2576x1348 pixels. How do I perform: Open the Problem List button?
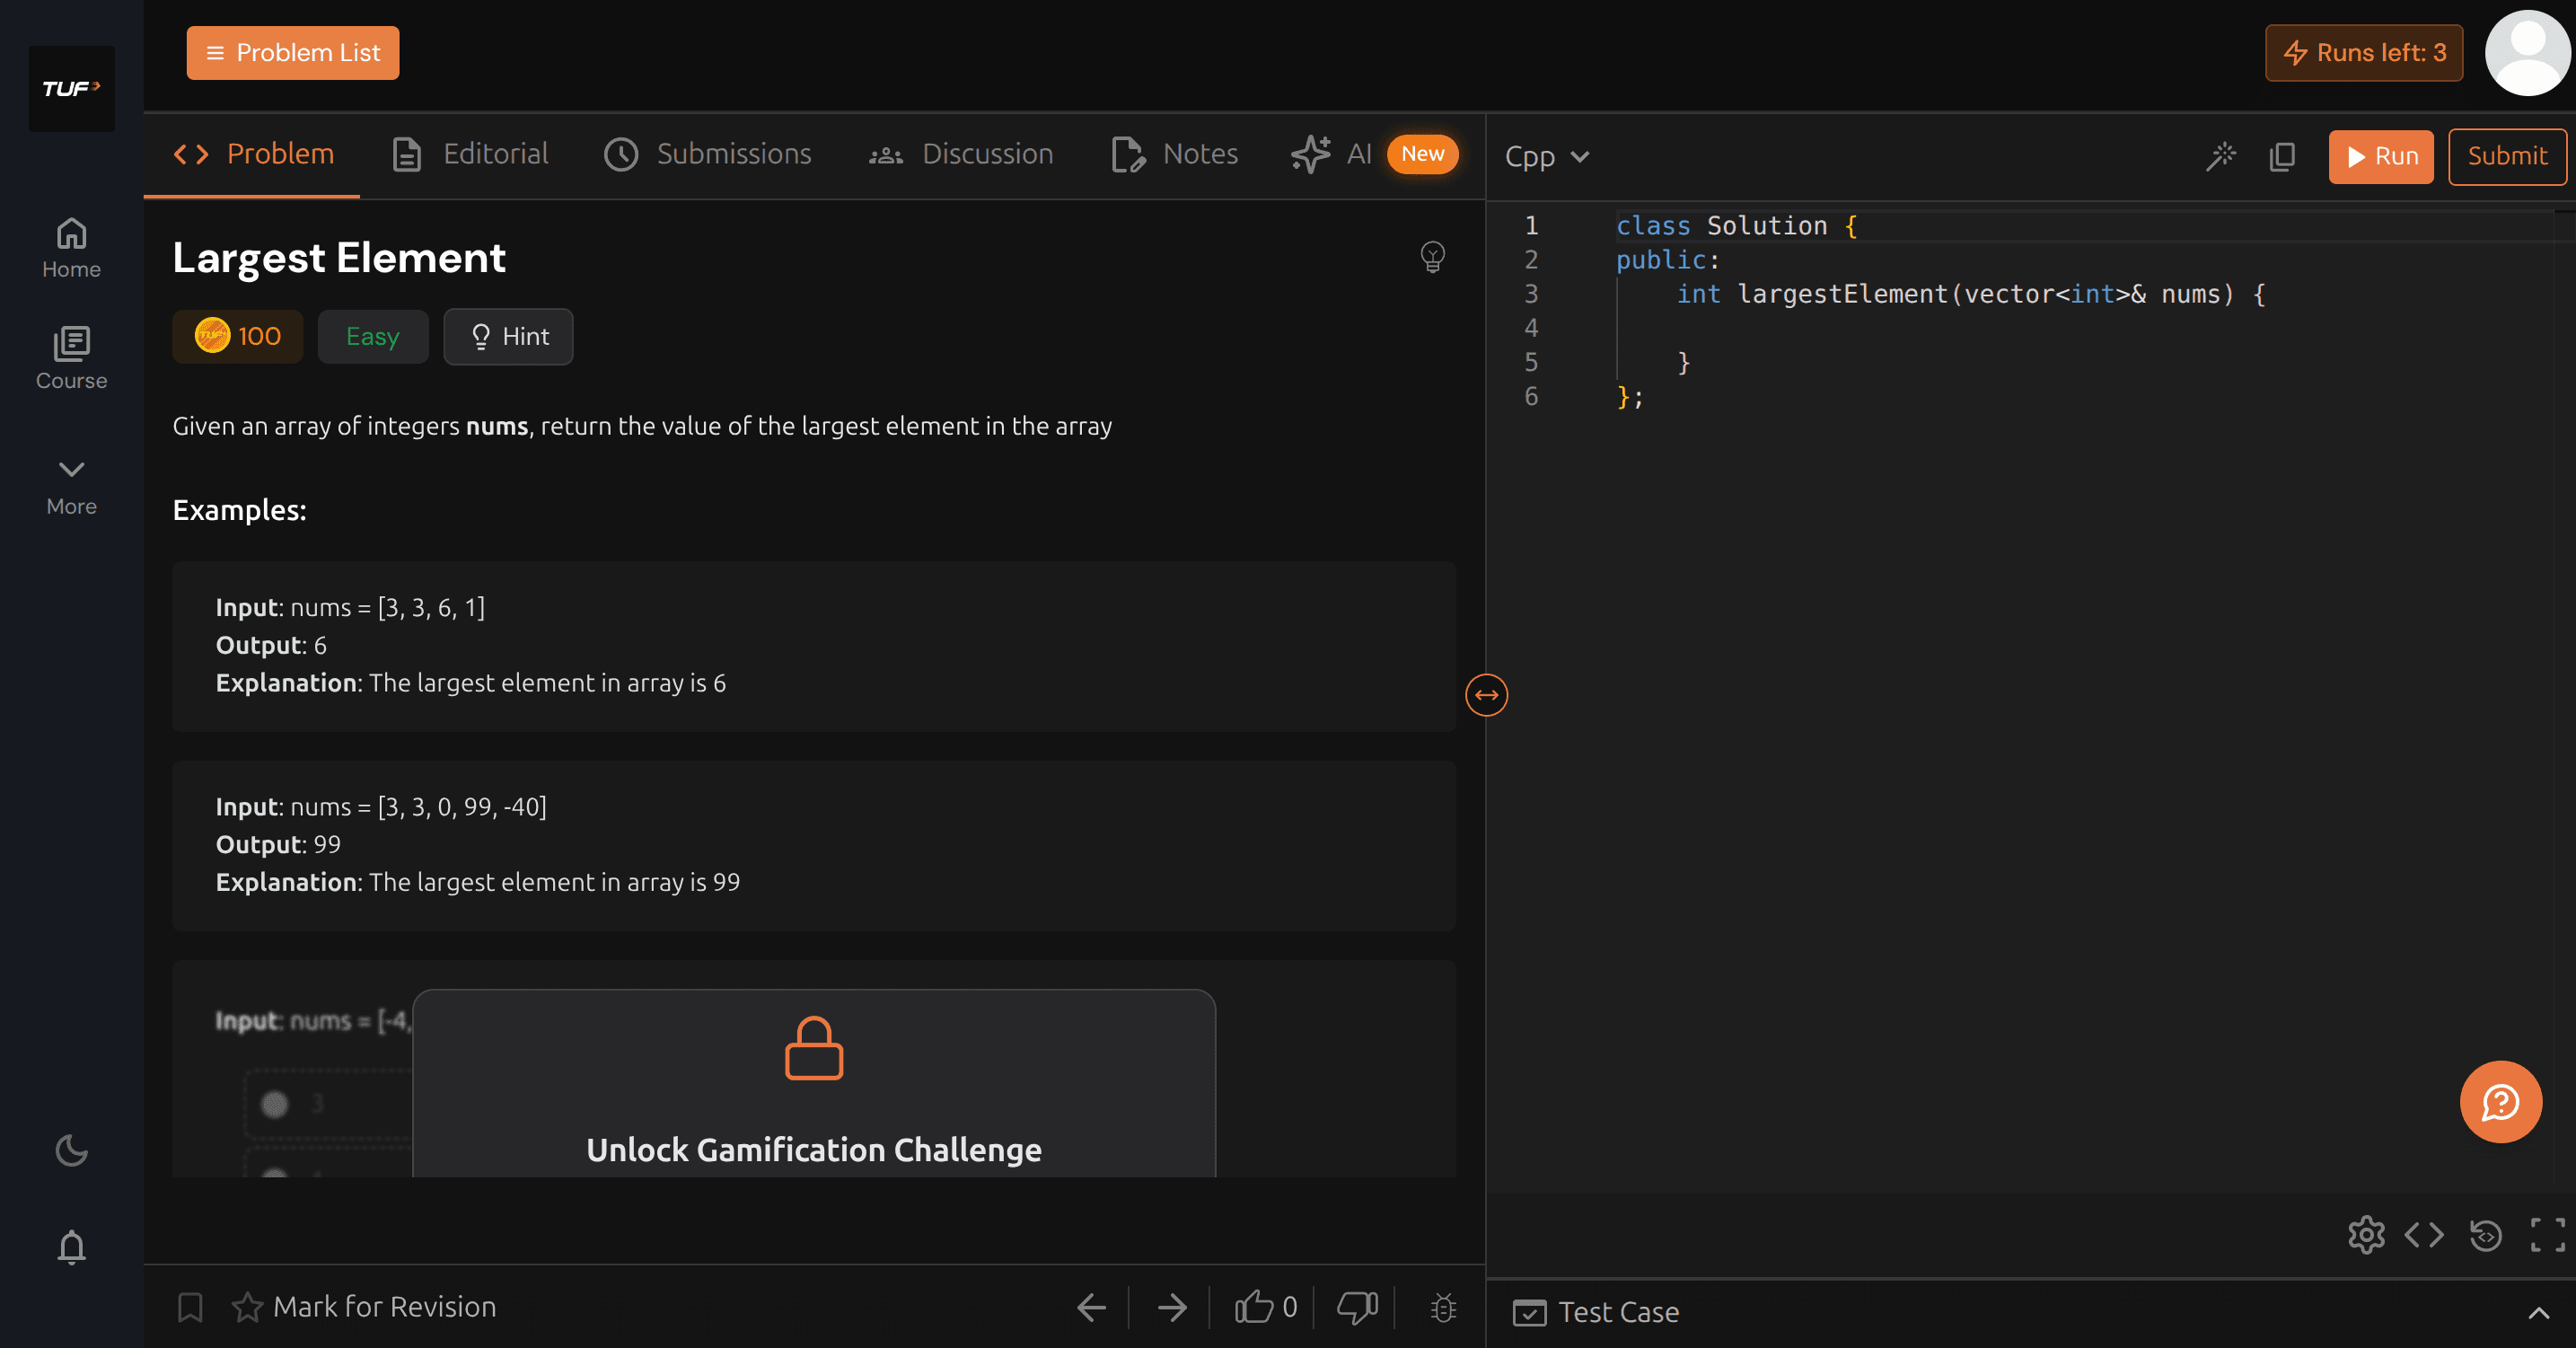292,53
